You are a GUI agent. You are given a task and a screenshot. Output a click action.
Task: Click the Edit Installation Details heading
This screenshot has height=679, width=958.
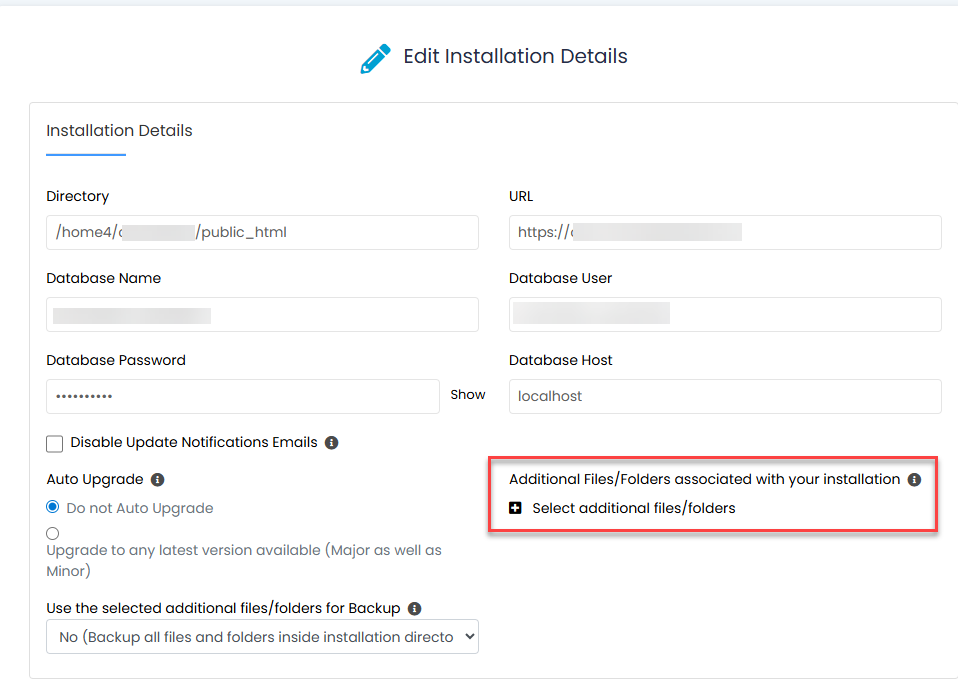pyautogui.click(x=515, y=56)
